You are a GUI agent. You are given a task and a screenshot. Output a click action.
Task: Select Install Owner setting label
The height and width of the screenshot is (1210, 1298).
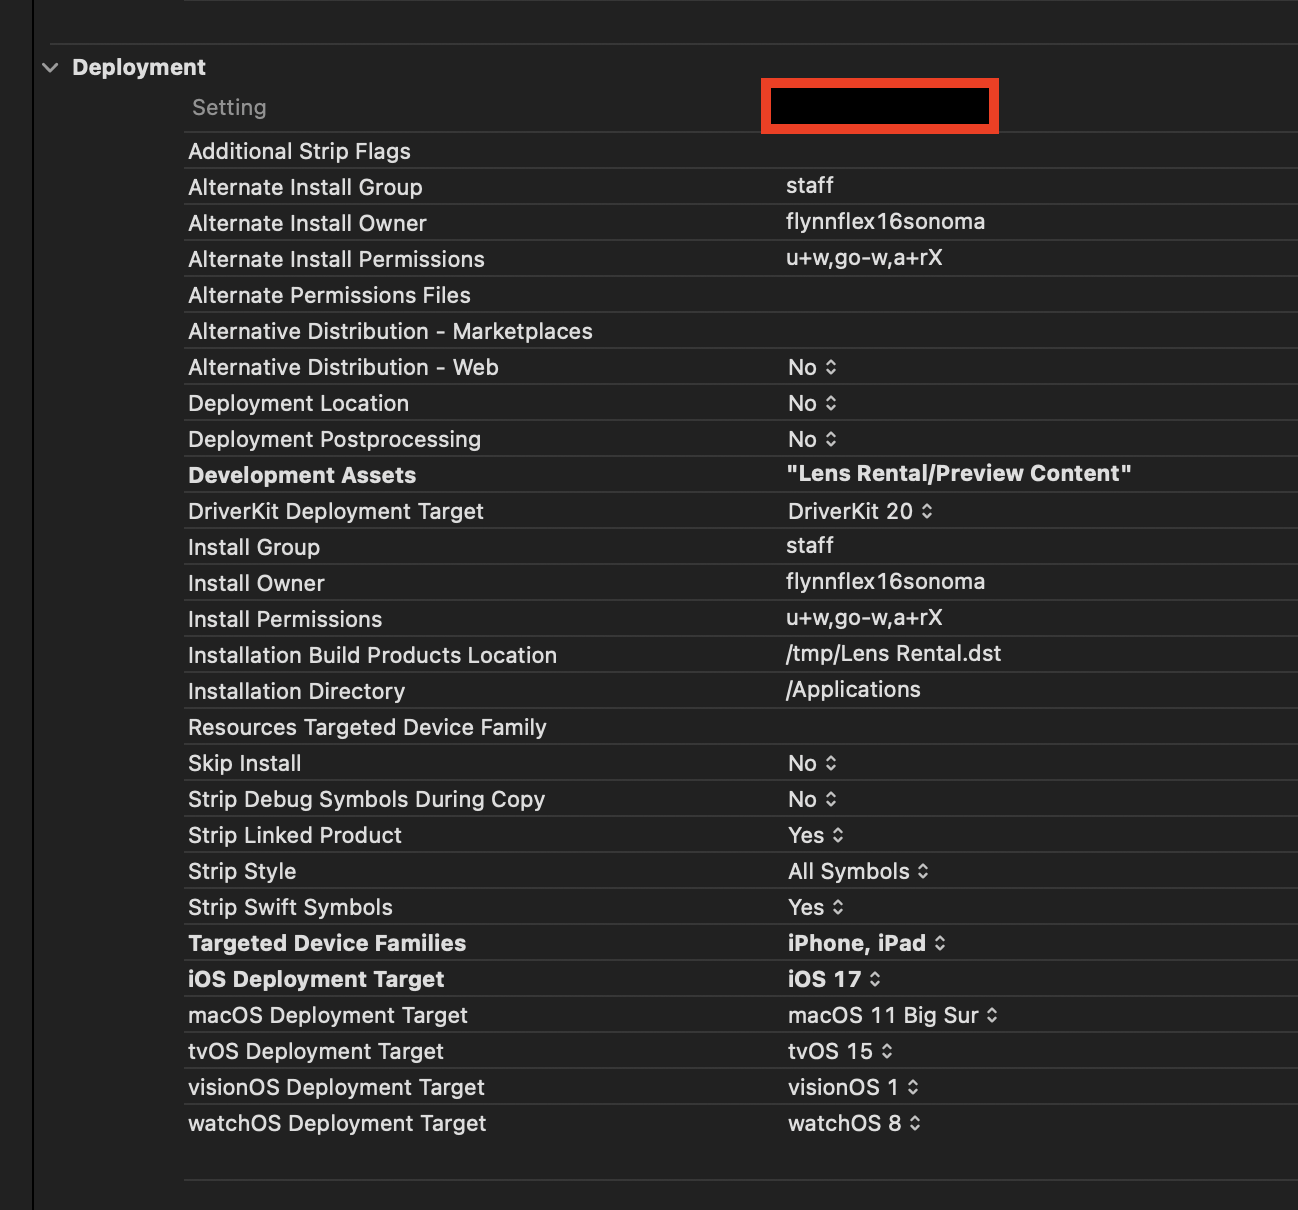pos(256,584)
